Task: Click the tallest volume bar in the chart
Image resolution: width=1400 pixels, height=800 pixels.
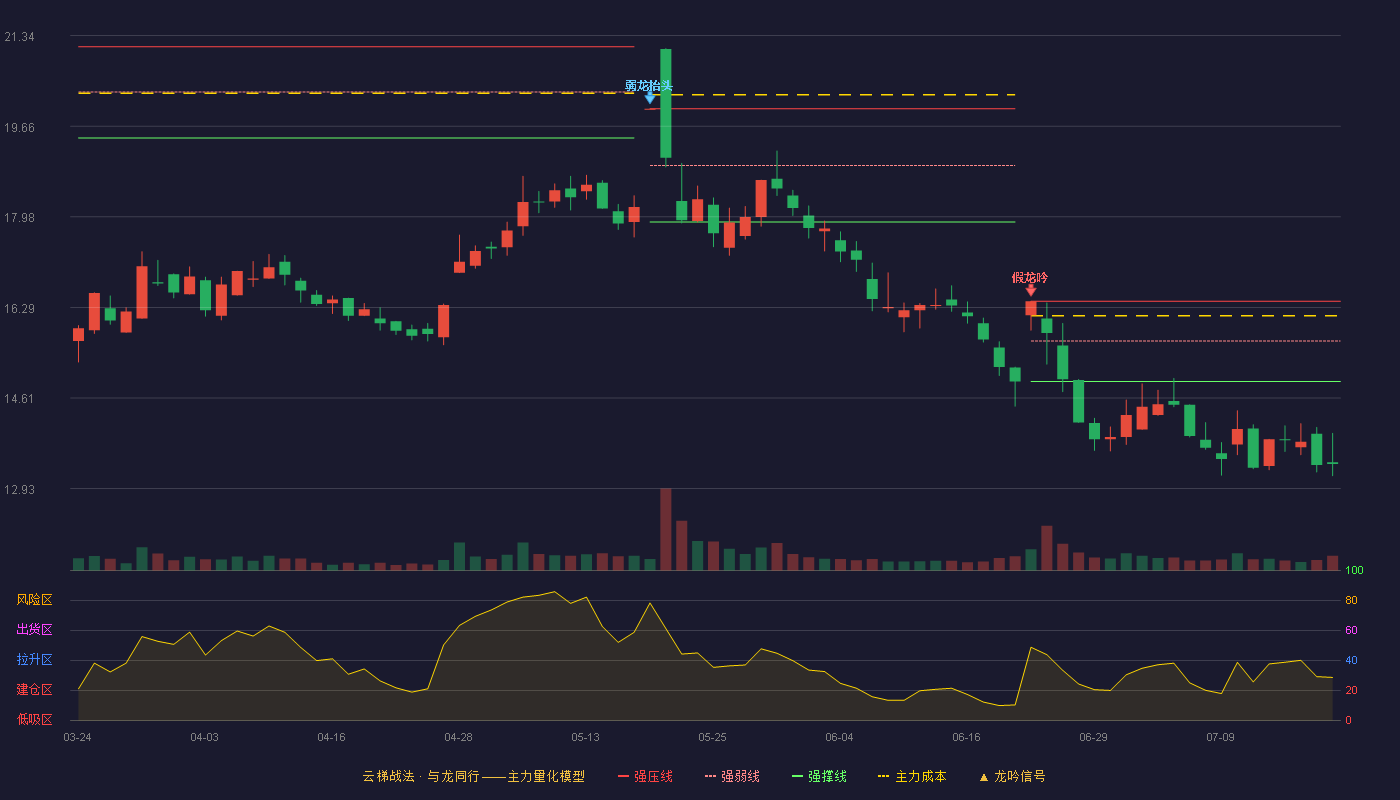Action: tap(666, 529)
